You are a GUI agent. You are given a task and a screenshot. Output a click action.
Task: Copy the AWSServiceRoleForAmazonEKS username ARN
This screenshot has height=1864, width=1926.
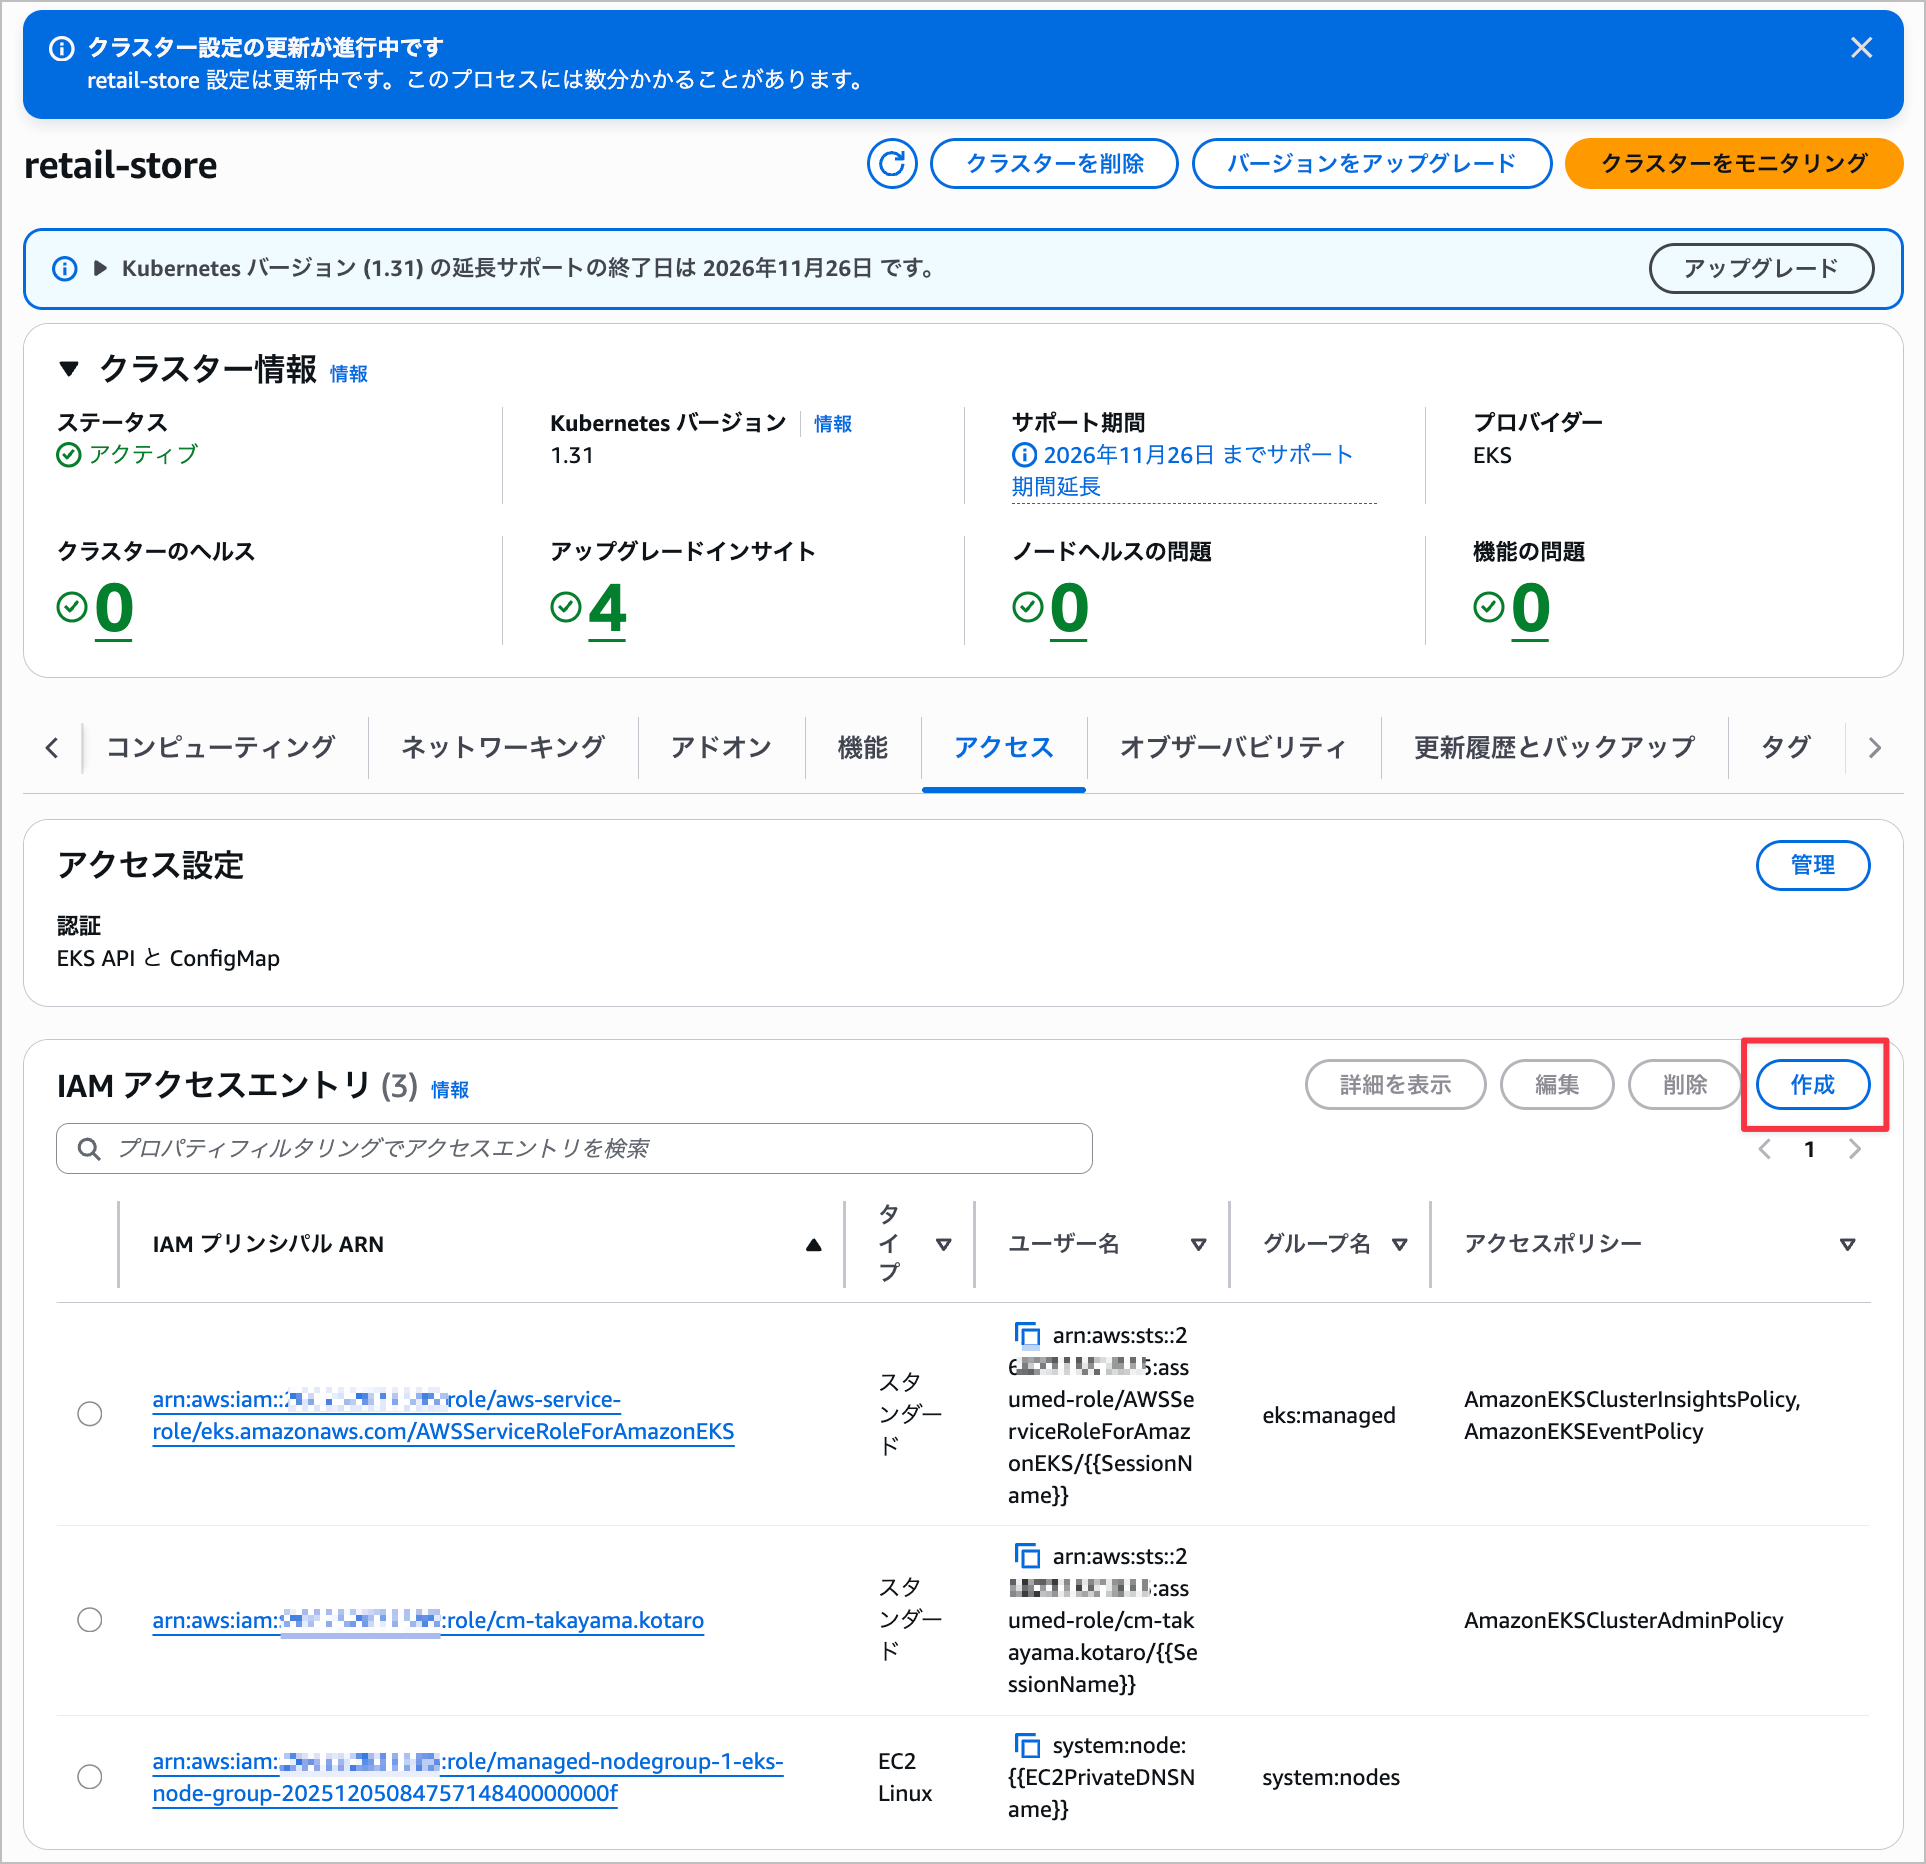pyautogui.click(x=1026, y=1335)
